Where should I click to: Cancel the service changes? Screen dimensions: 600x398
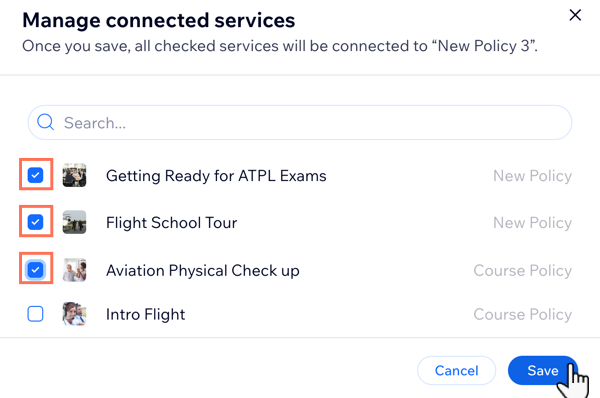click(x=457, y=370)
